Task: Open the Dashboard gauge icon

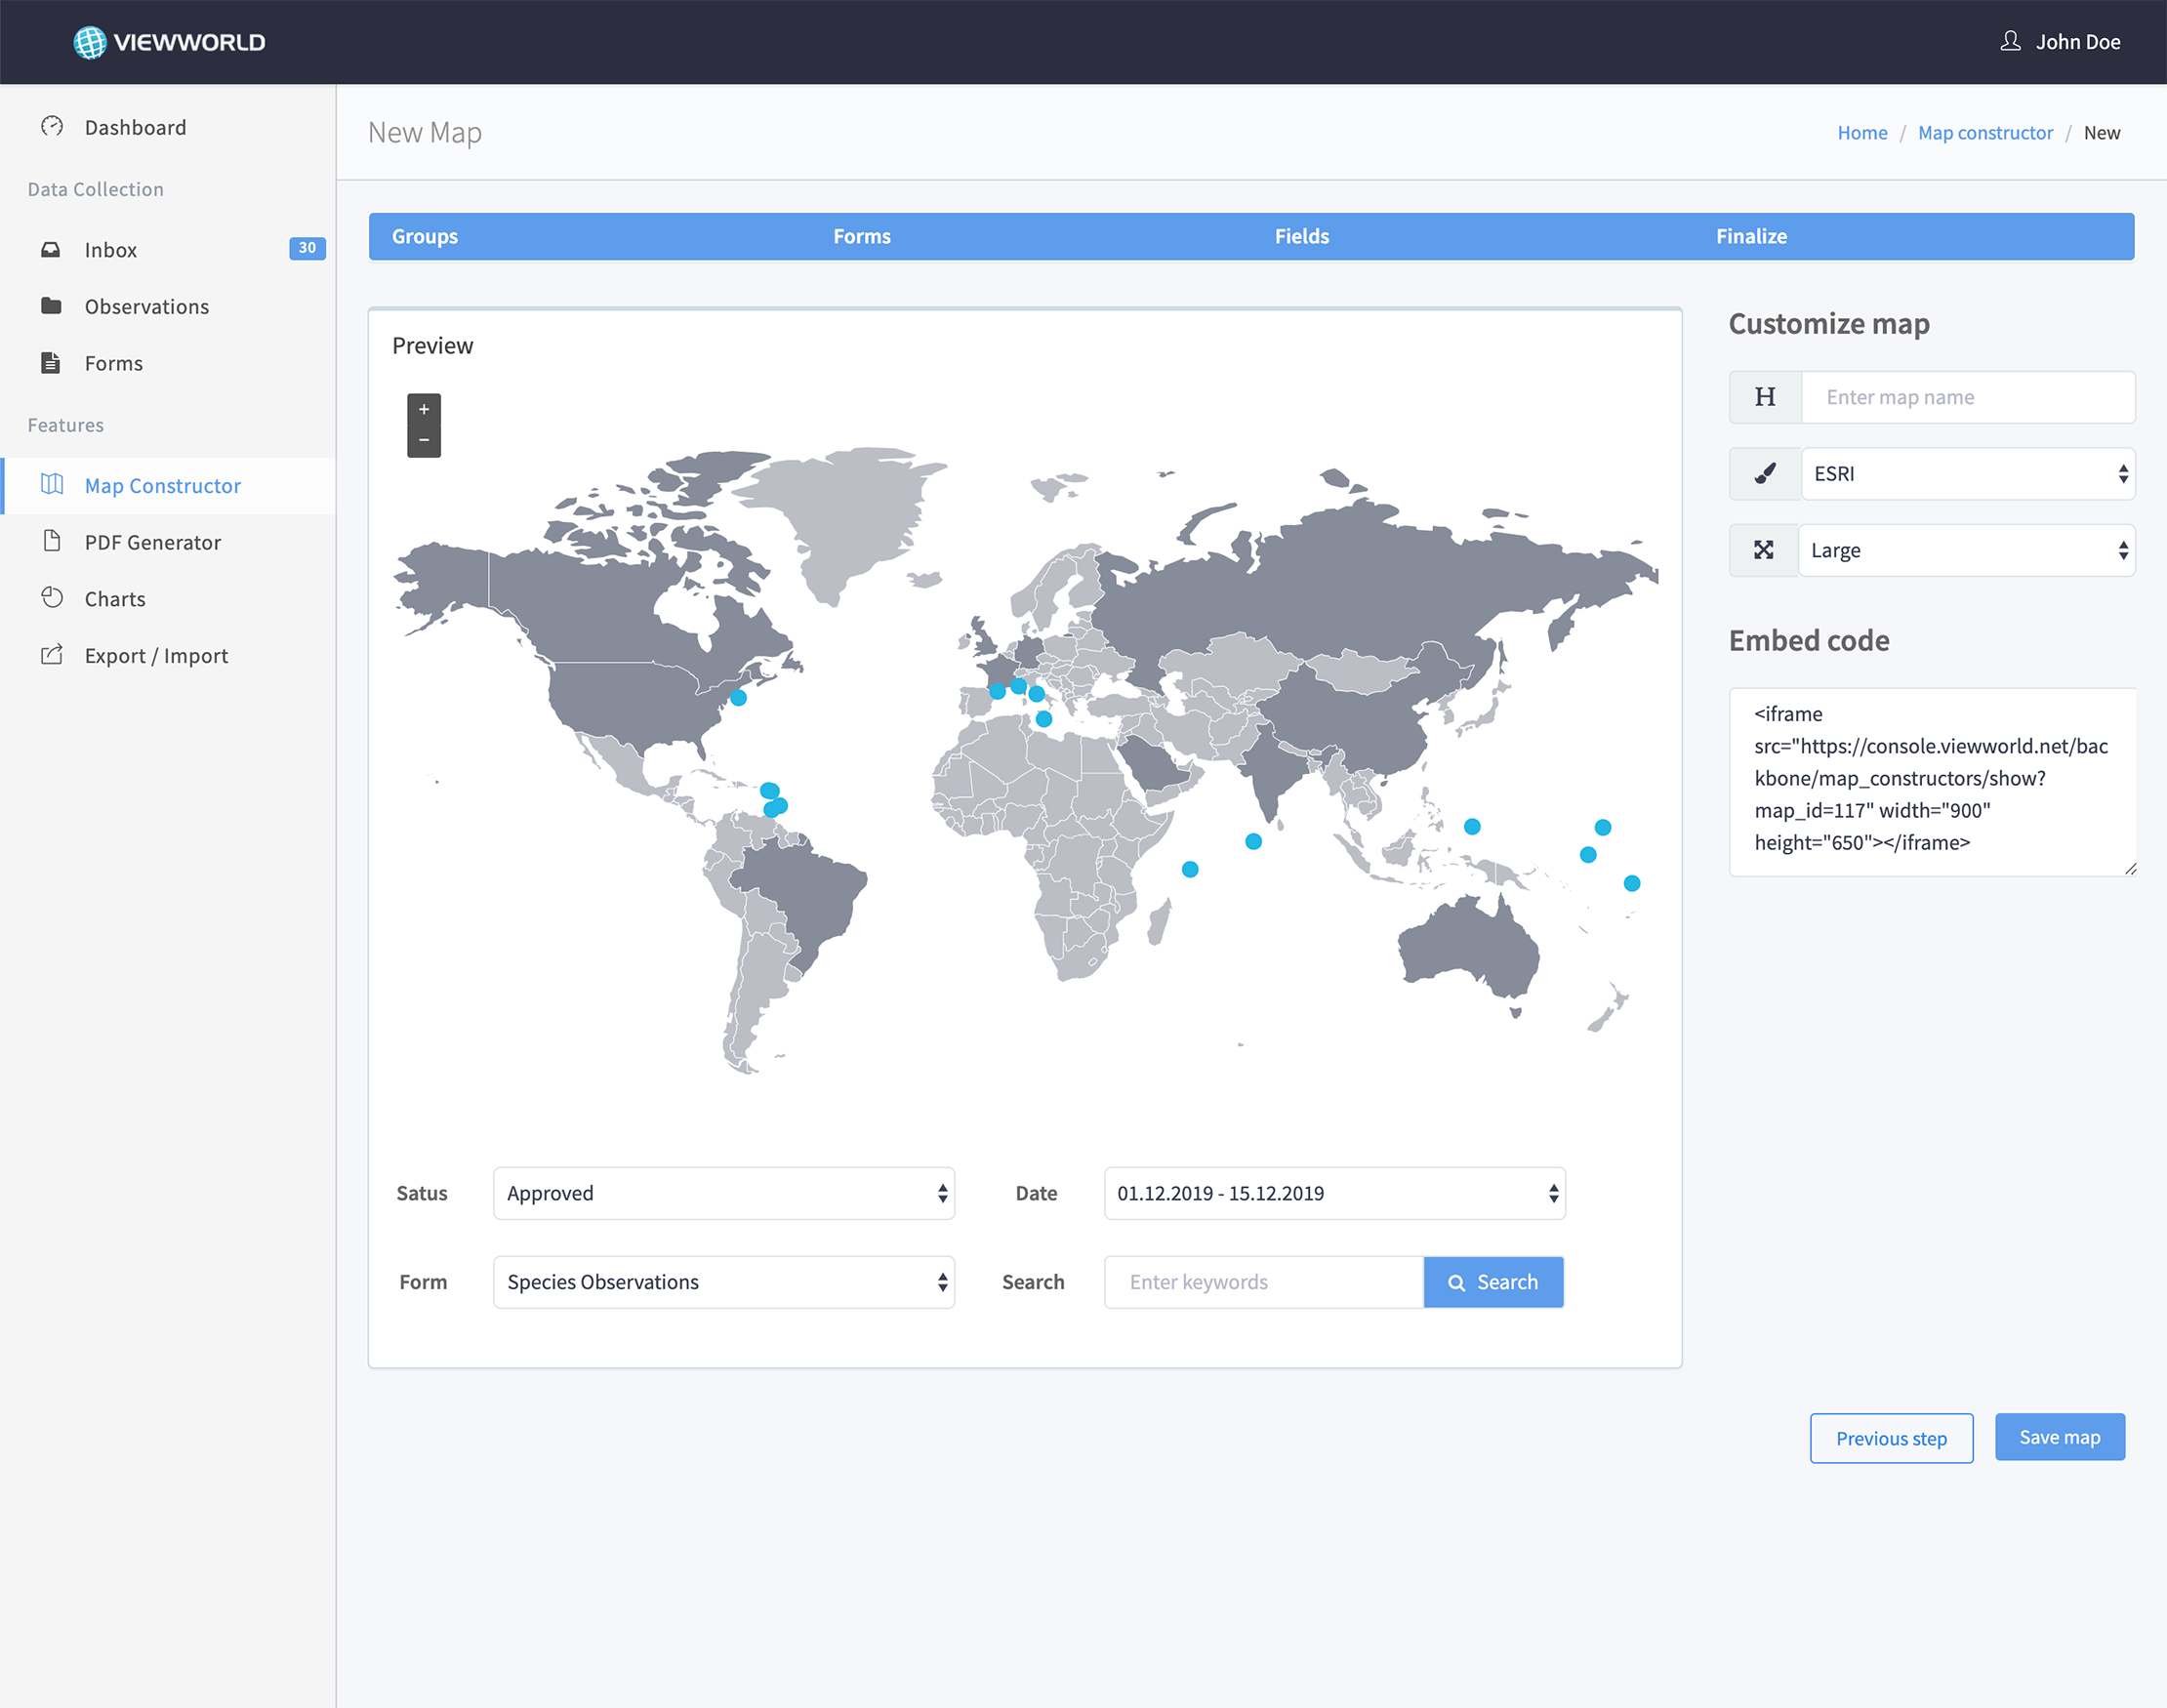Action: tap(52, 126)
